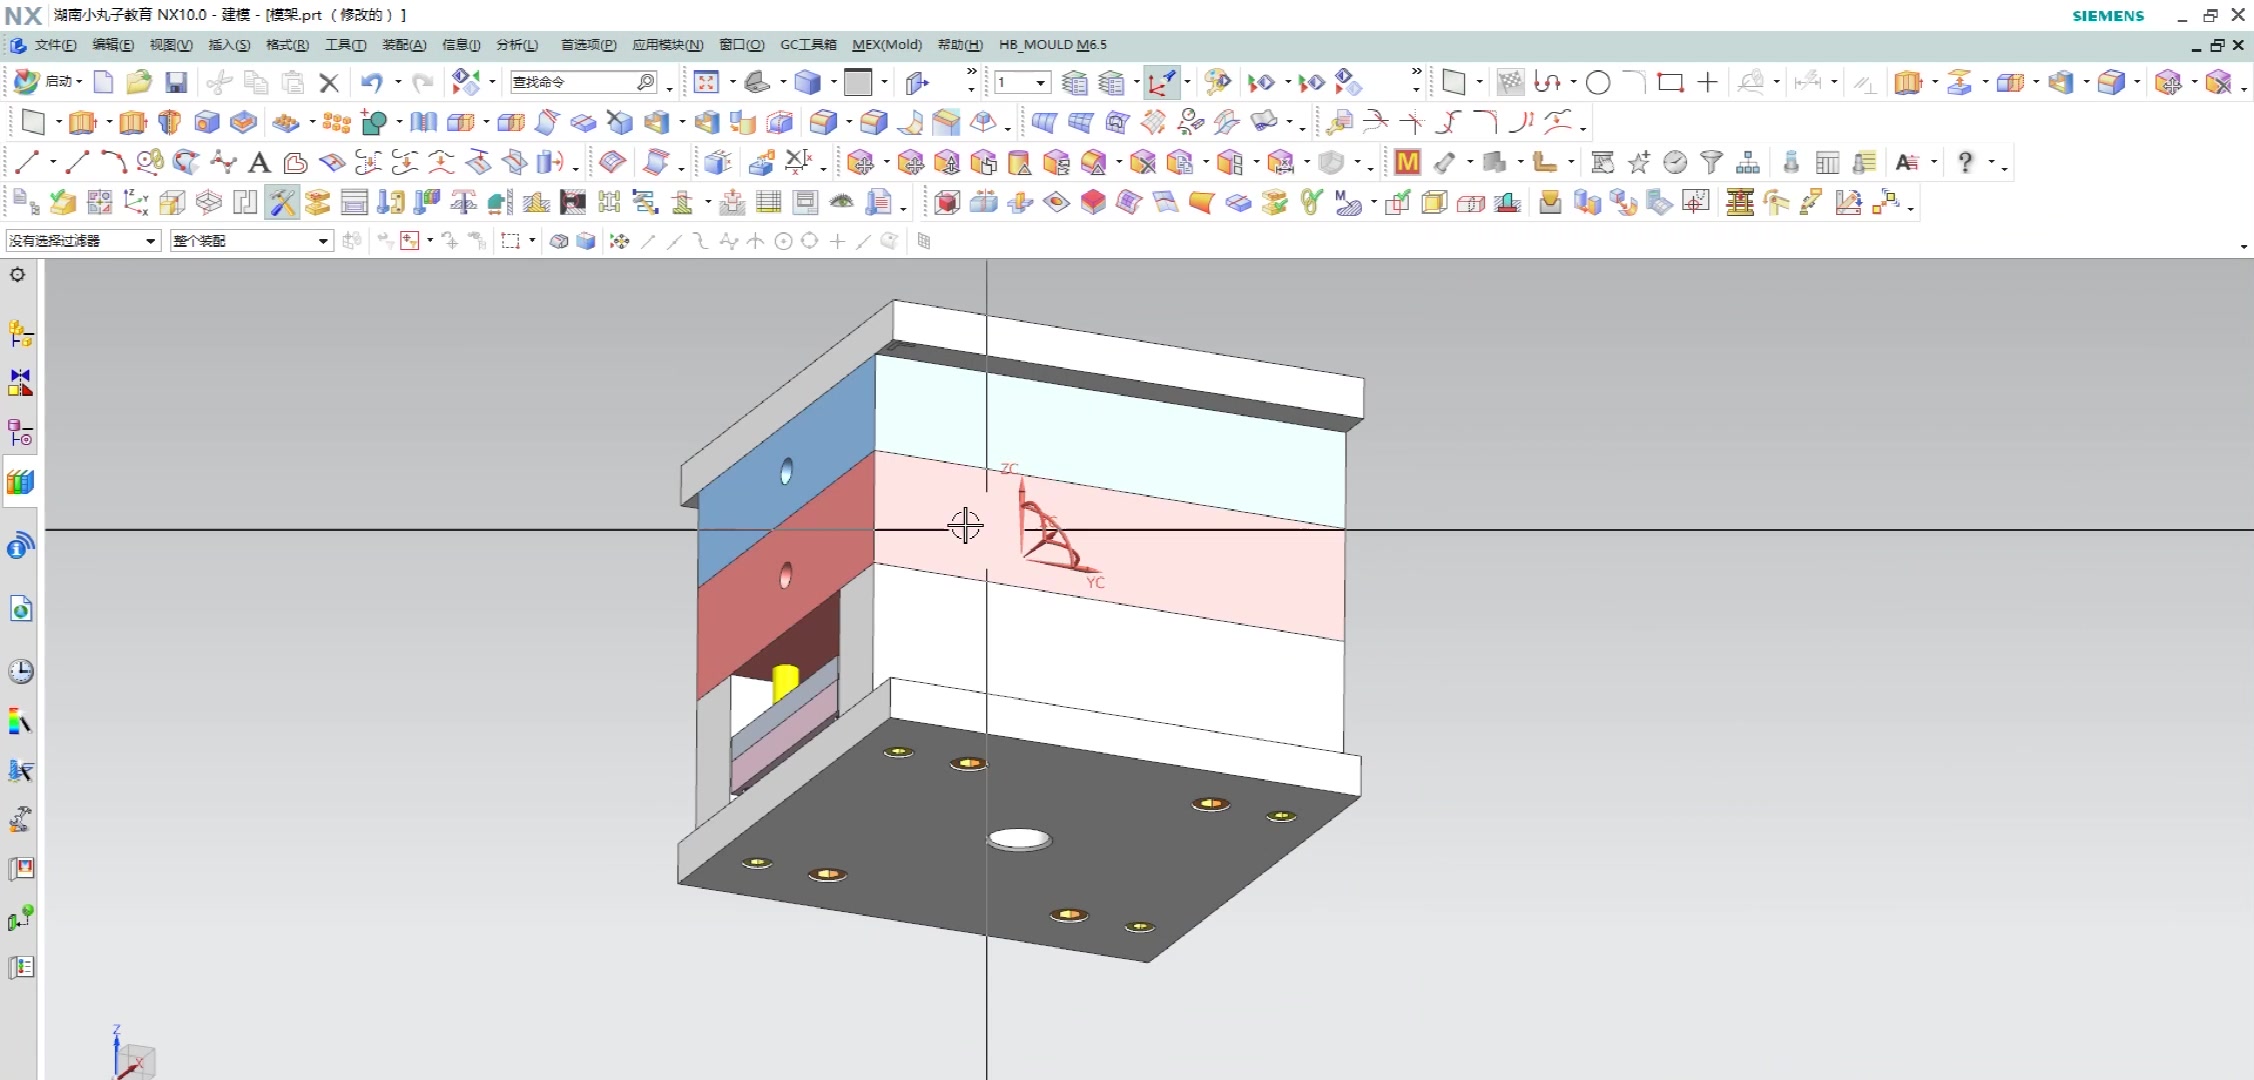
Task: Open the work layer '1' combo box
Action: [x=1021, y=82]
